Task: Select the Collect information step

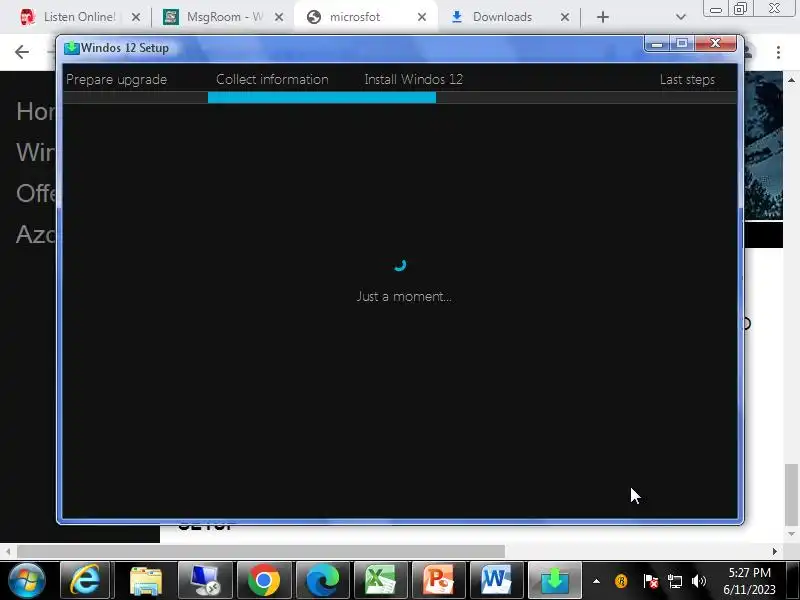Action: coord(272,80)
